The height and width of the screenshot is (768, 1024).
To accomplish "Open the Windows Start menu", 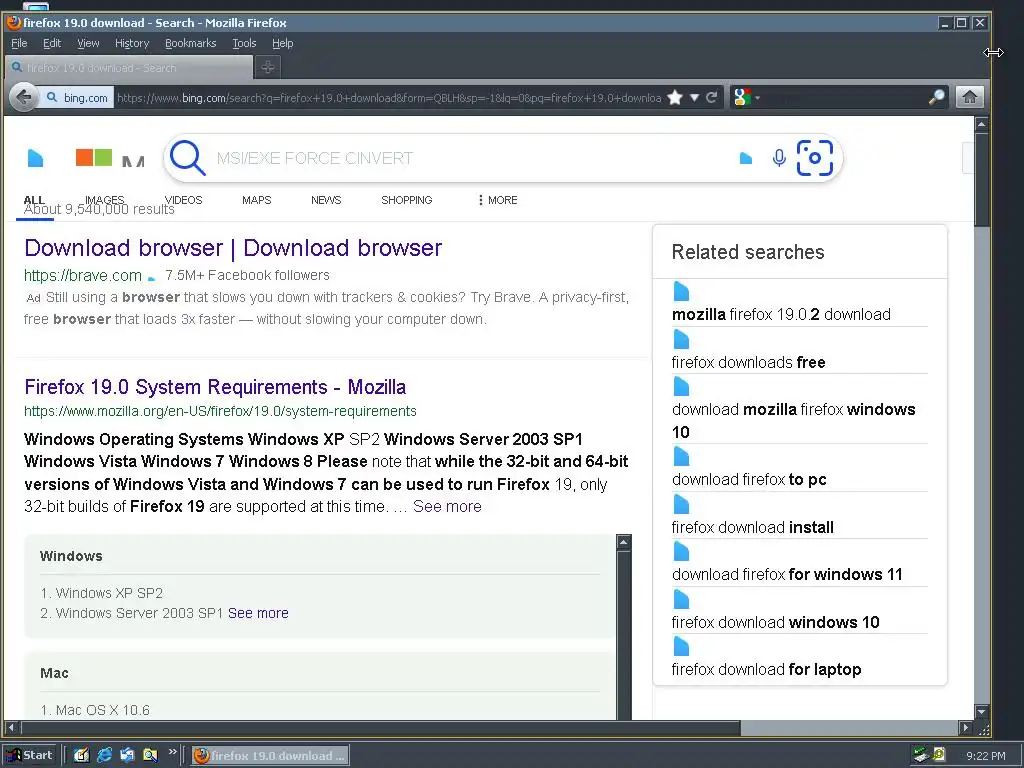I will tap(29, 755).
